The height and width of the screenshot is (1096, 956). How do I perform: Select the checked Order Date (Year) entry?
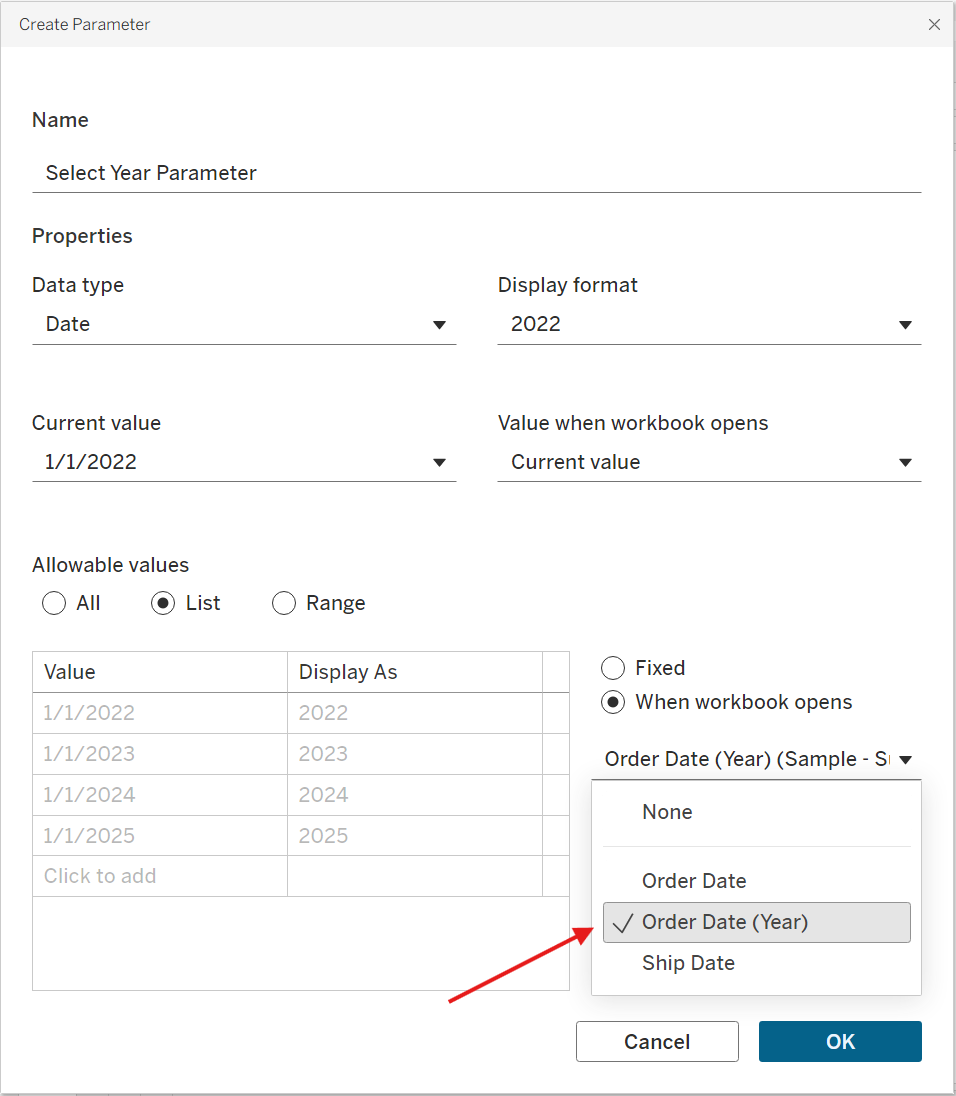click(725, 922)
